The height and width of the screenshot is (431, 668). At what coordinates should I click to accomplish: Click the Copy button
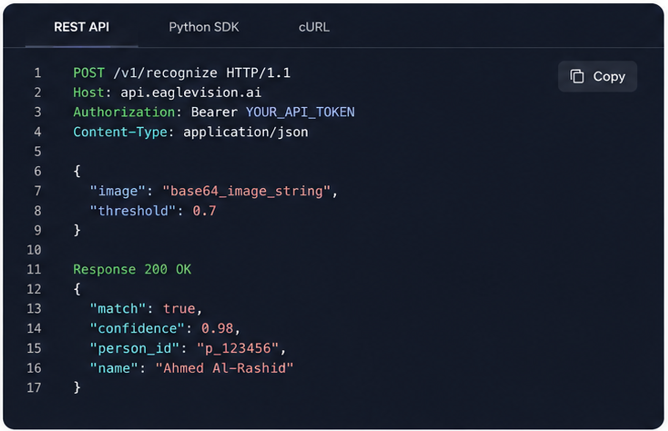point(597,76)
